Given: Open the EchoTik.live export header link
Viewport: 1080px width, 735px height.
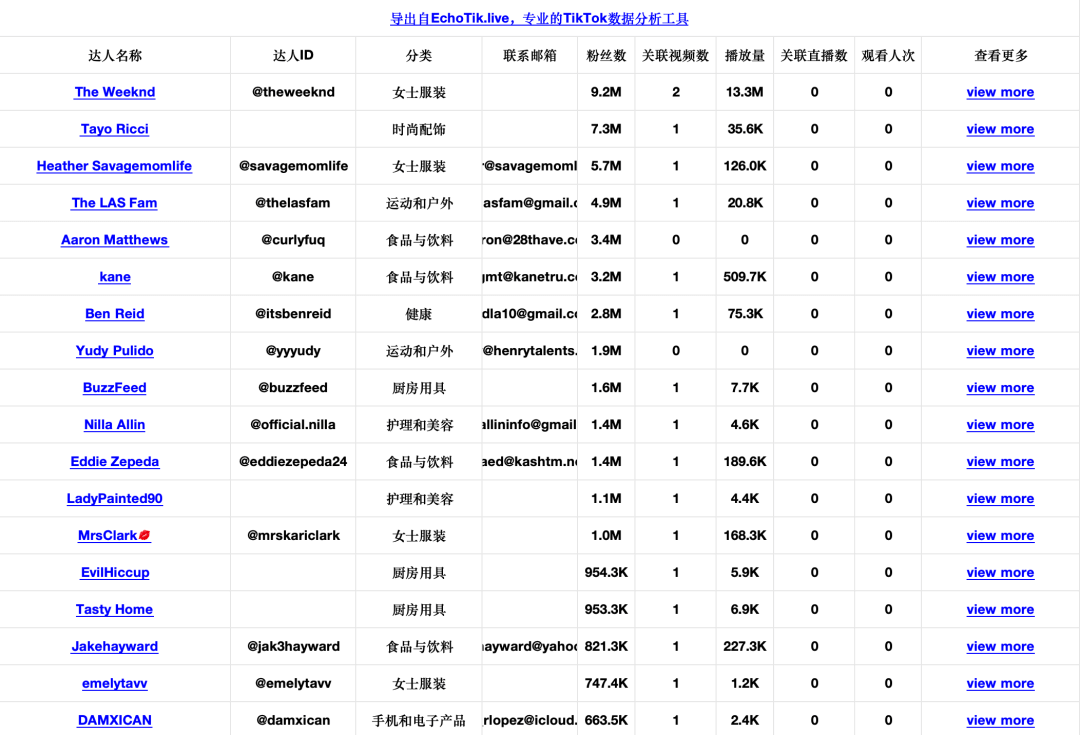Looking at the screenshot, I should pos(539,19).
